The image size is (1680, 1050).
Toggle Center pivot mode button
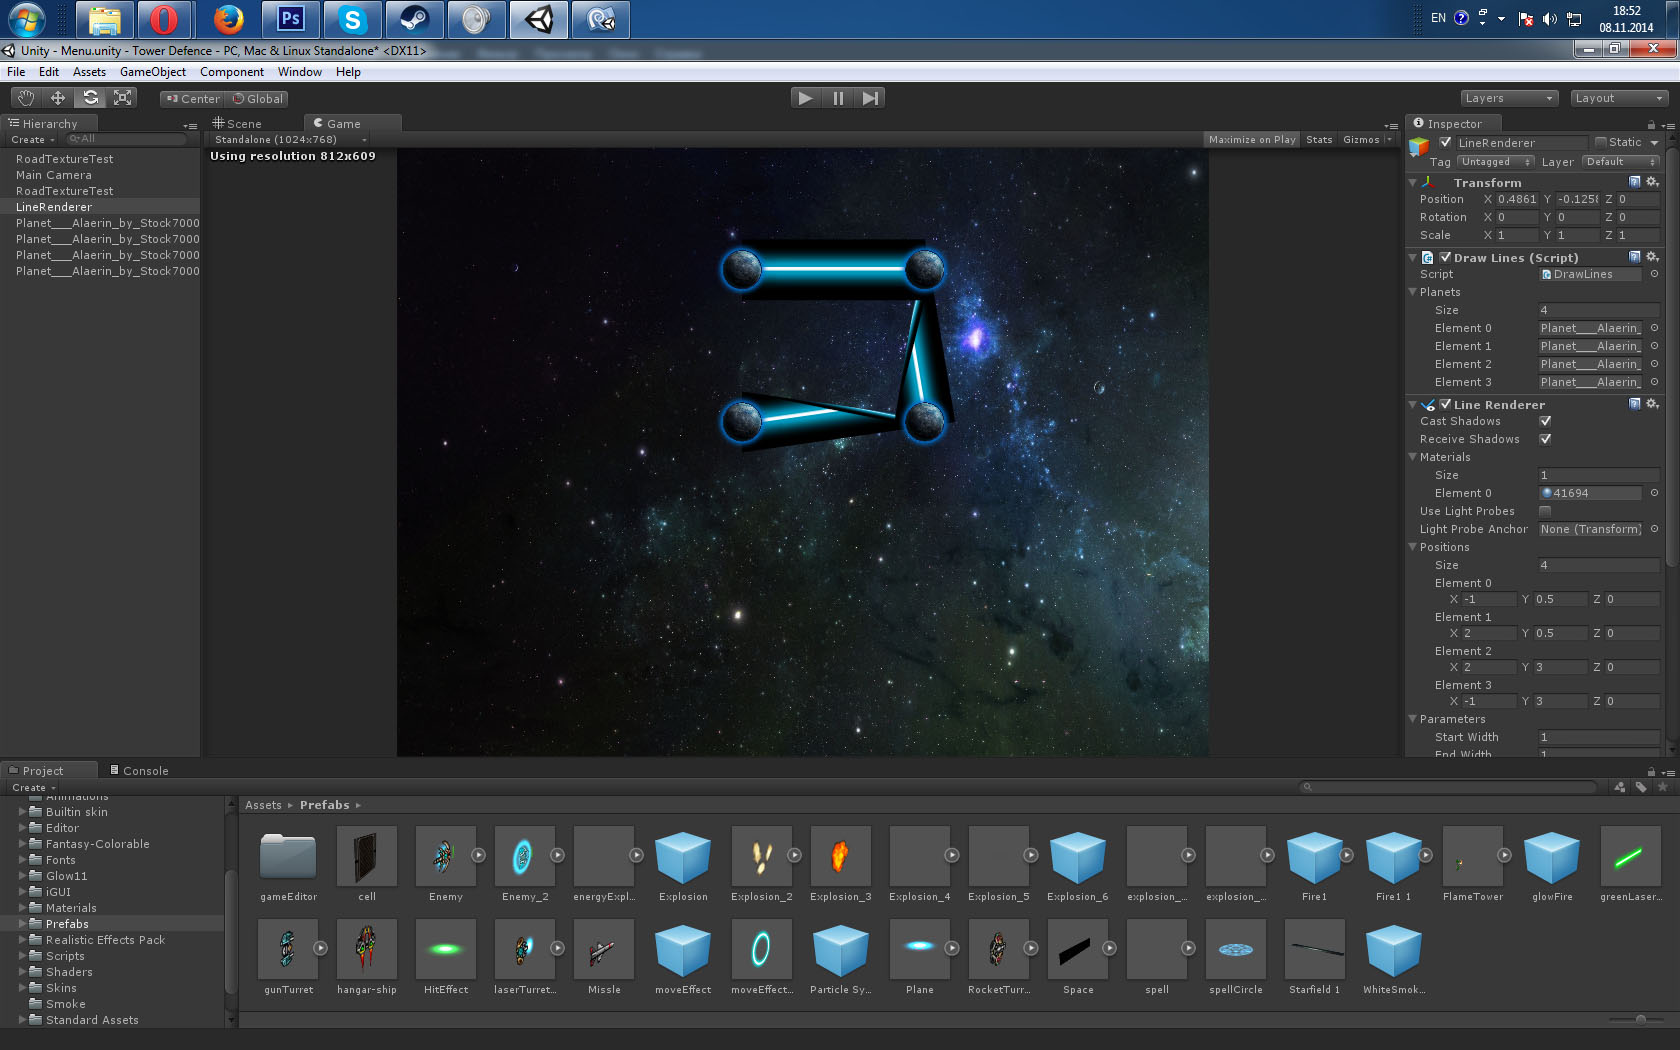pos(193,99)
